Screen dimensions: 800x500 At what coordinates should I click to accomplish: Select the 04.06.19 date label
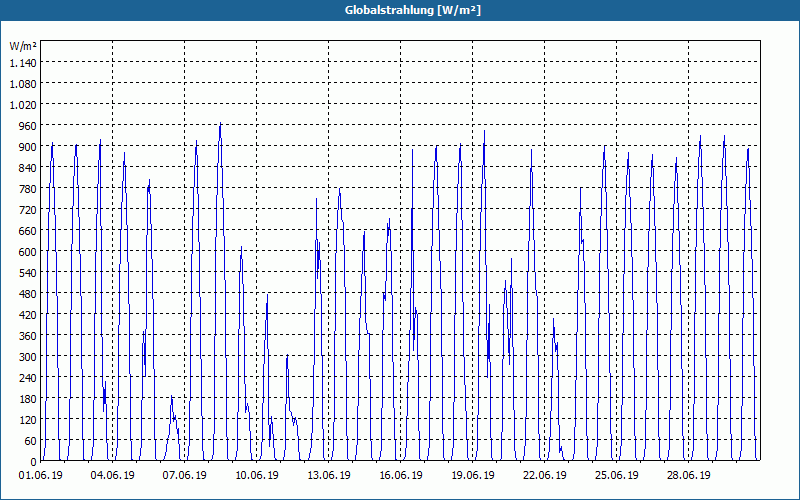113,475
